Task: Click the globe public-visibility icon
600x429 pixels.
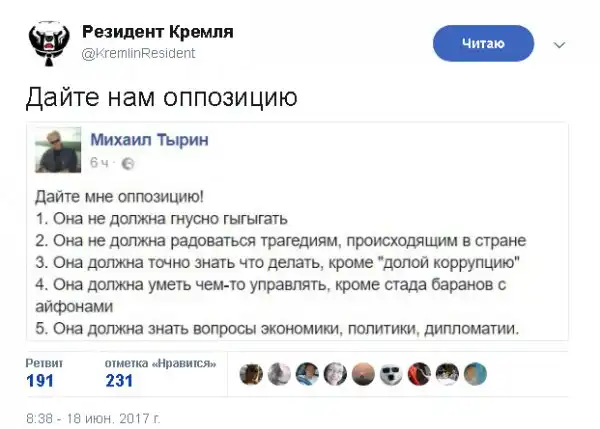Action: pyautogui.click(x=127, y=163)
